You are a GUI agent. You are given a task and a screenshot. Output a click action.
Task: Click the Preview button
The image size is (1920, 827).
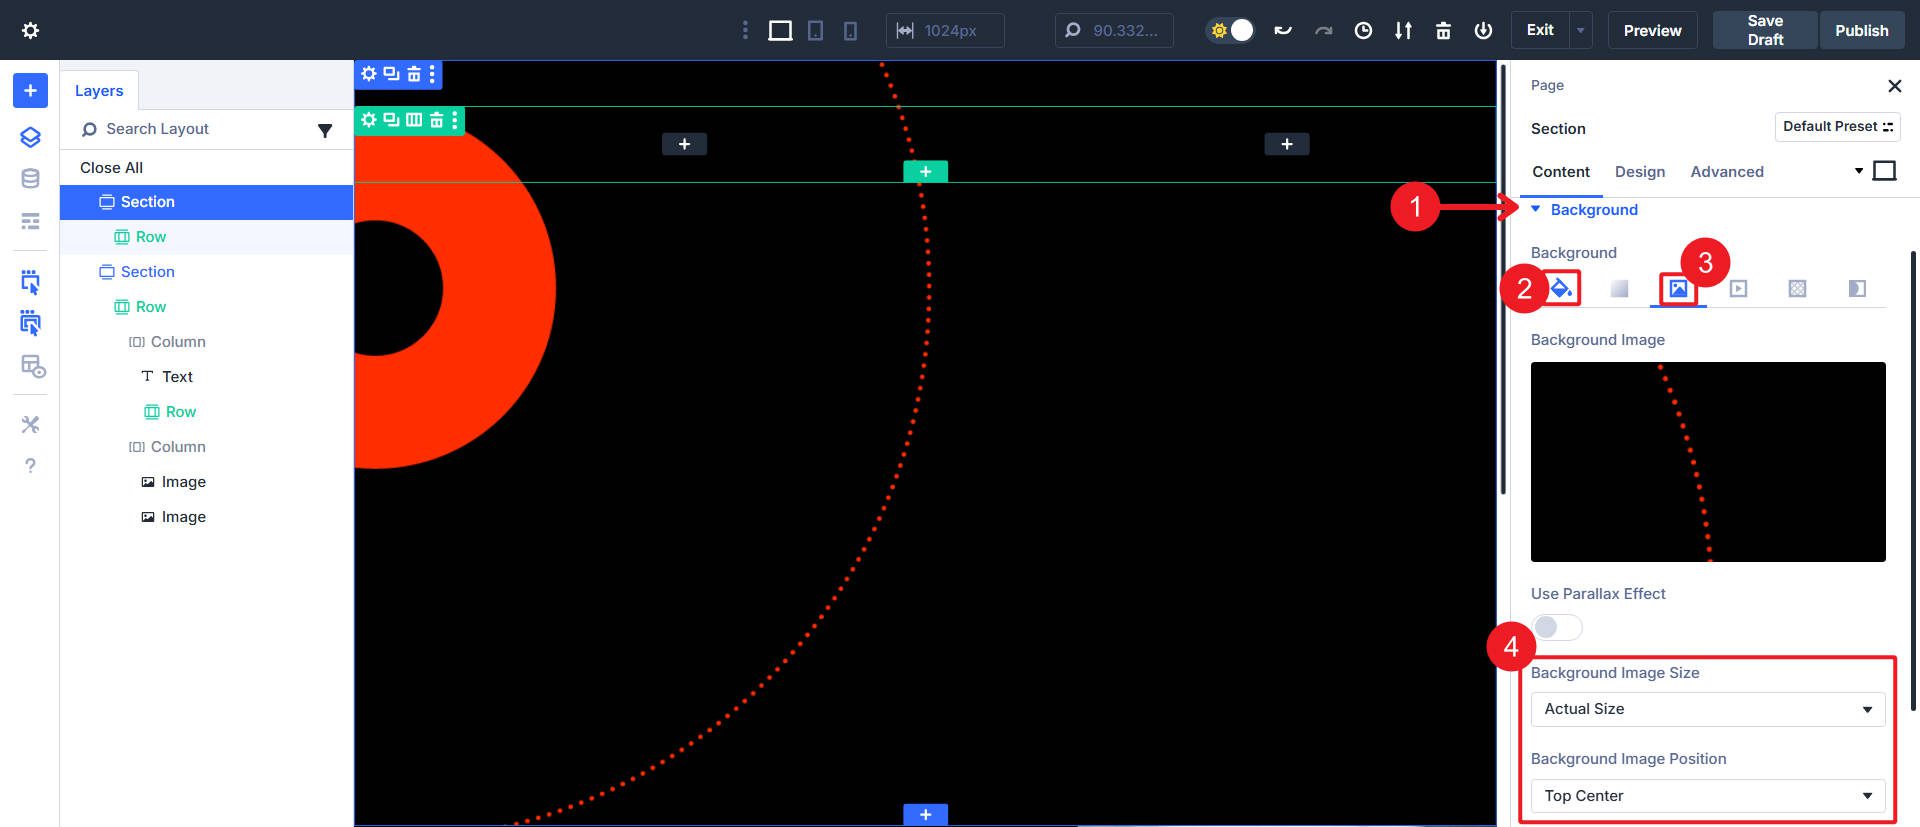[x=1652, y=31]
